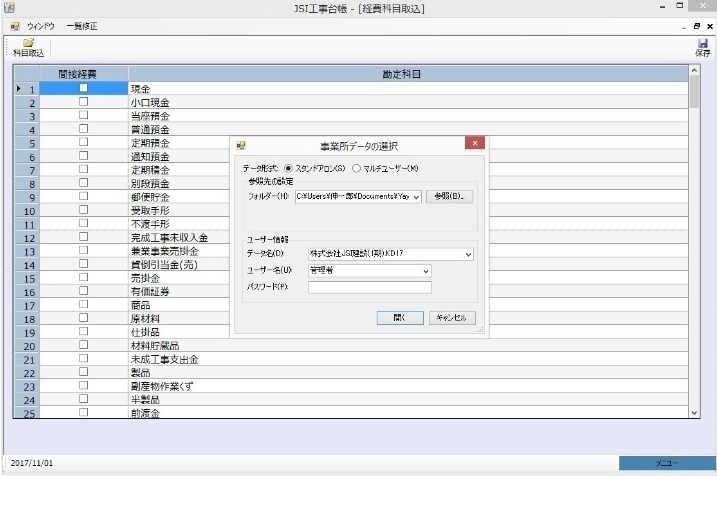Click the app icon in the main title bar

(x=9, y=7)
